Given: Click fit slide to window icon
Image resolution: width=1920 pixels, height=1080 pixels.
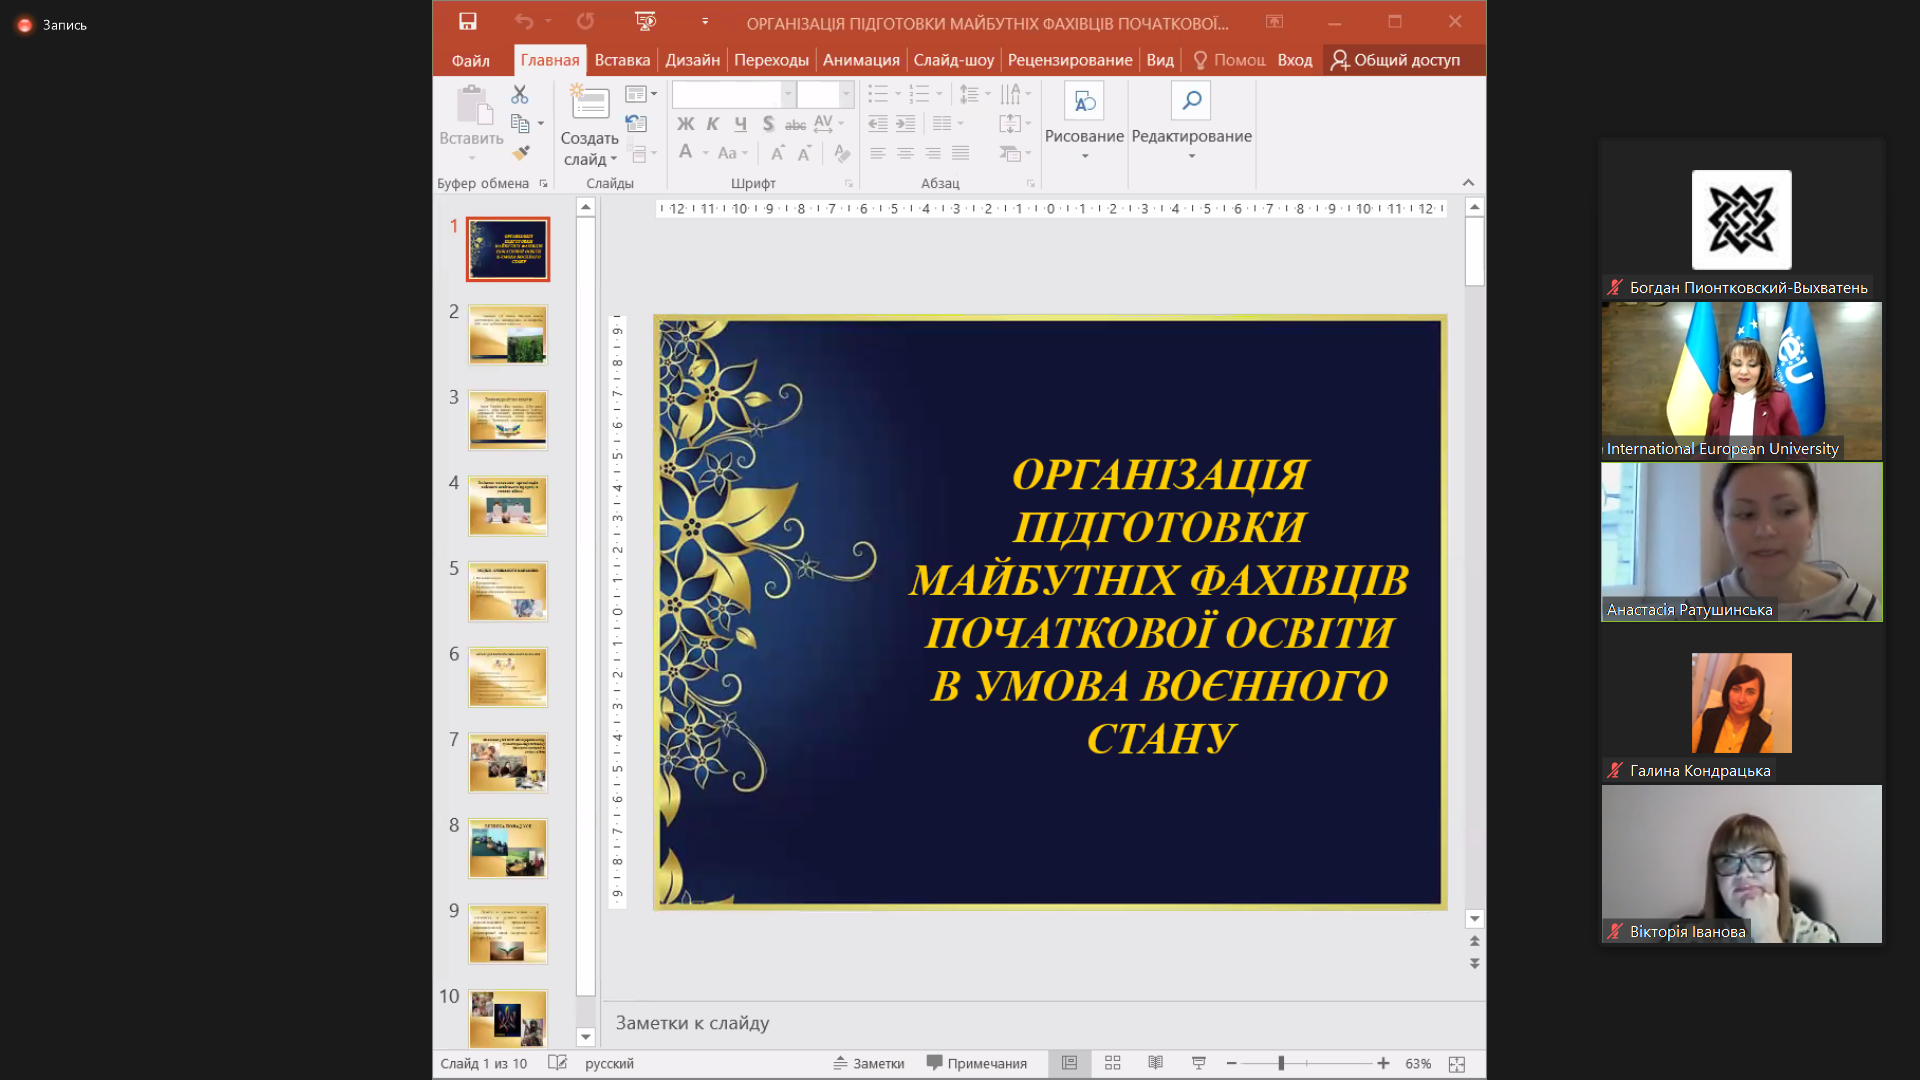Looking at the screenshot, I should [1457, 1064].
